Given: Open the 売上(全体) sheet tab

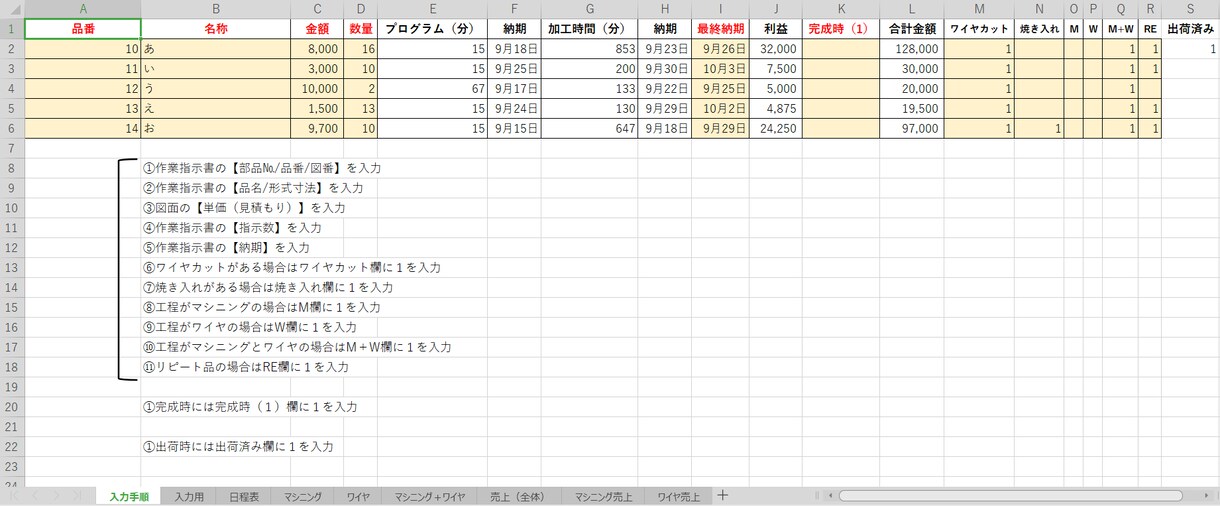Looking at the screenshot, I should [x=519, y=496].
